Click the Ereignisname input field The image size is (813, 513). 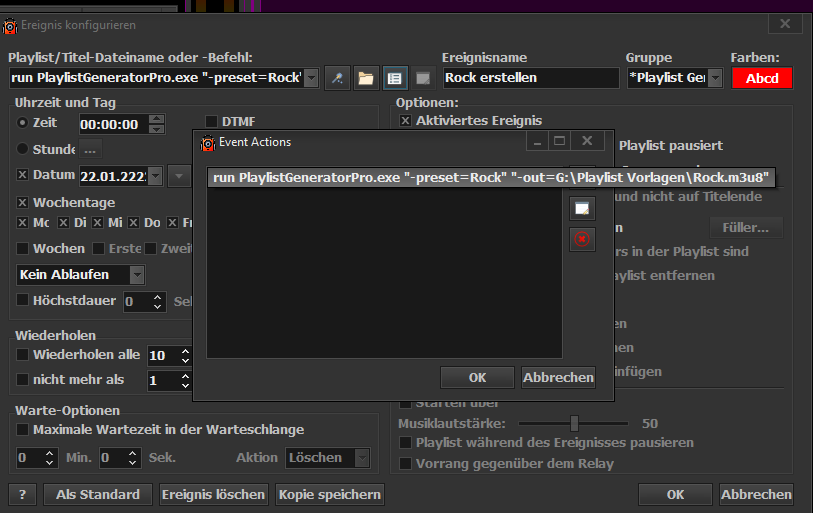point(531,78)
